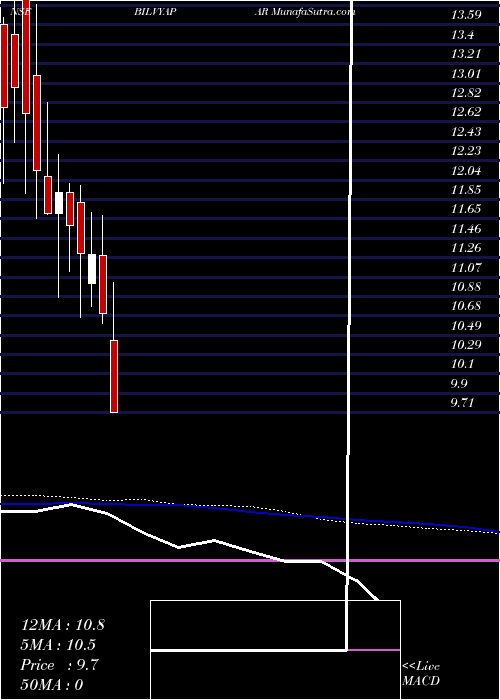Click the 13.4 price axis label
The height and width of the screenshot is (700, 500).
(x=462, y=34)
